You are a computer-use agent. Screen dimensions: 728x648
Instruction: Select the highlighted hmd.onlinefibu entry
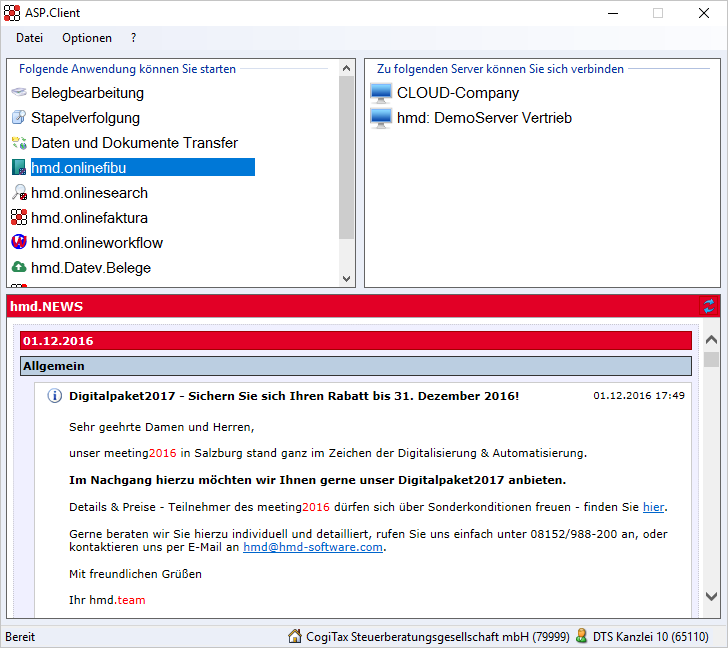[143, 168]
